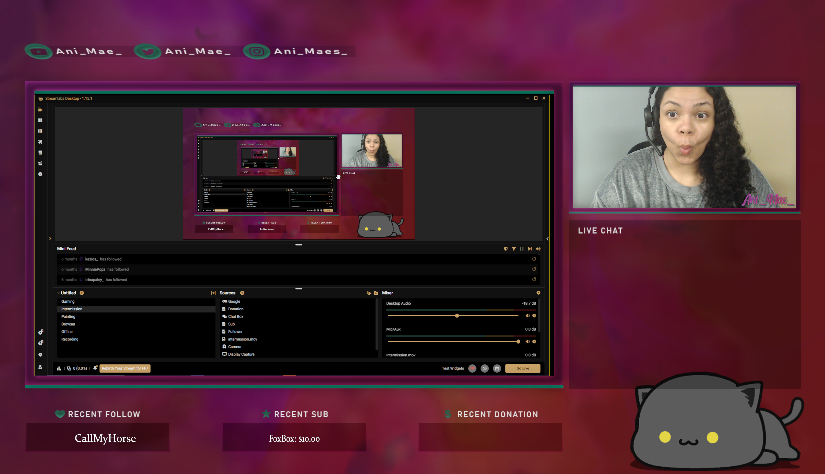Click the gold banner button in status bar

pyautogui.click(x=125, y=368)
